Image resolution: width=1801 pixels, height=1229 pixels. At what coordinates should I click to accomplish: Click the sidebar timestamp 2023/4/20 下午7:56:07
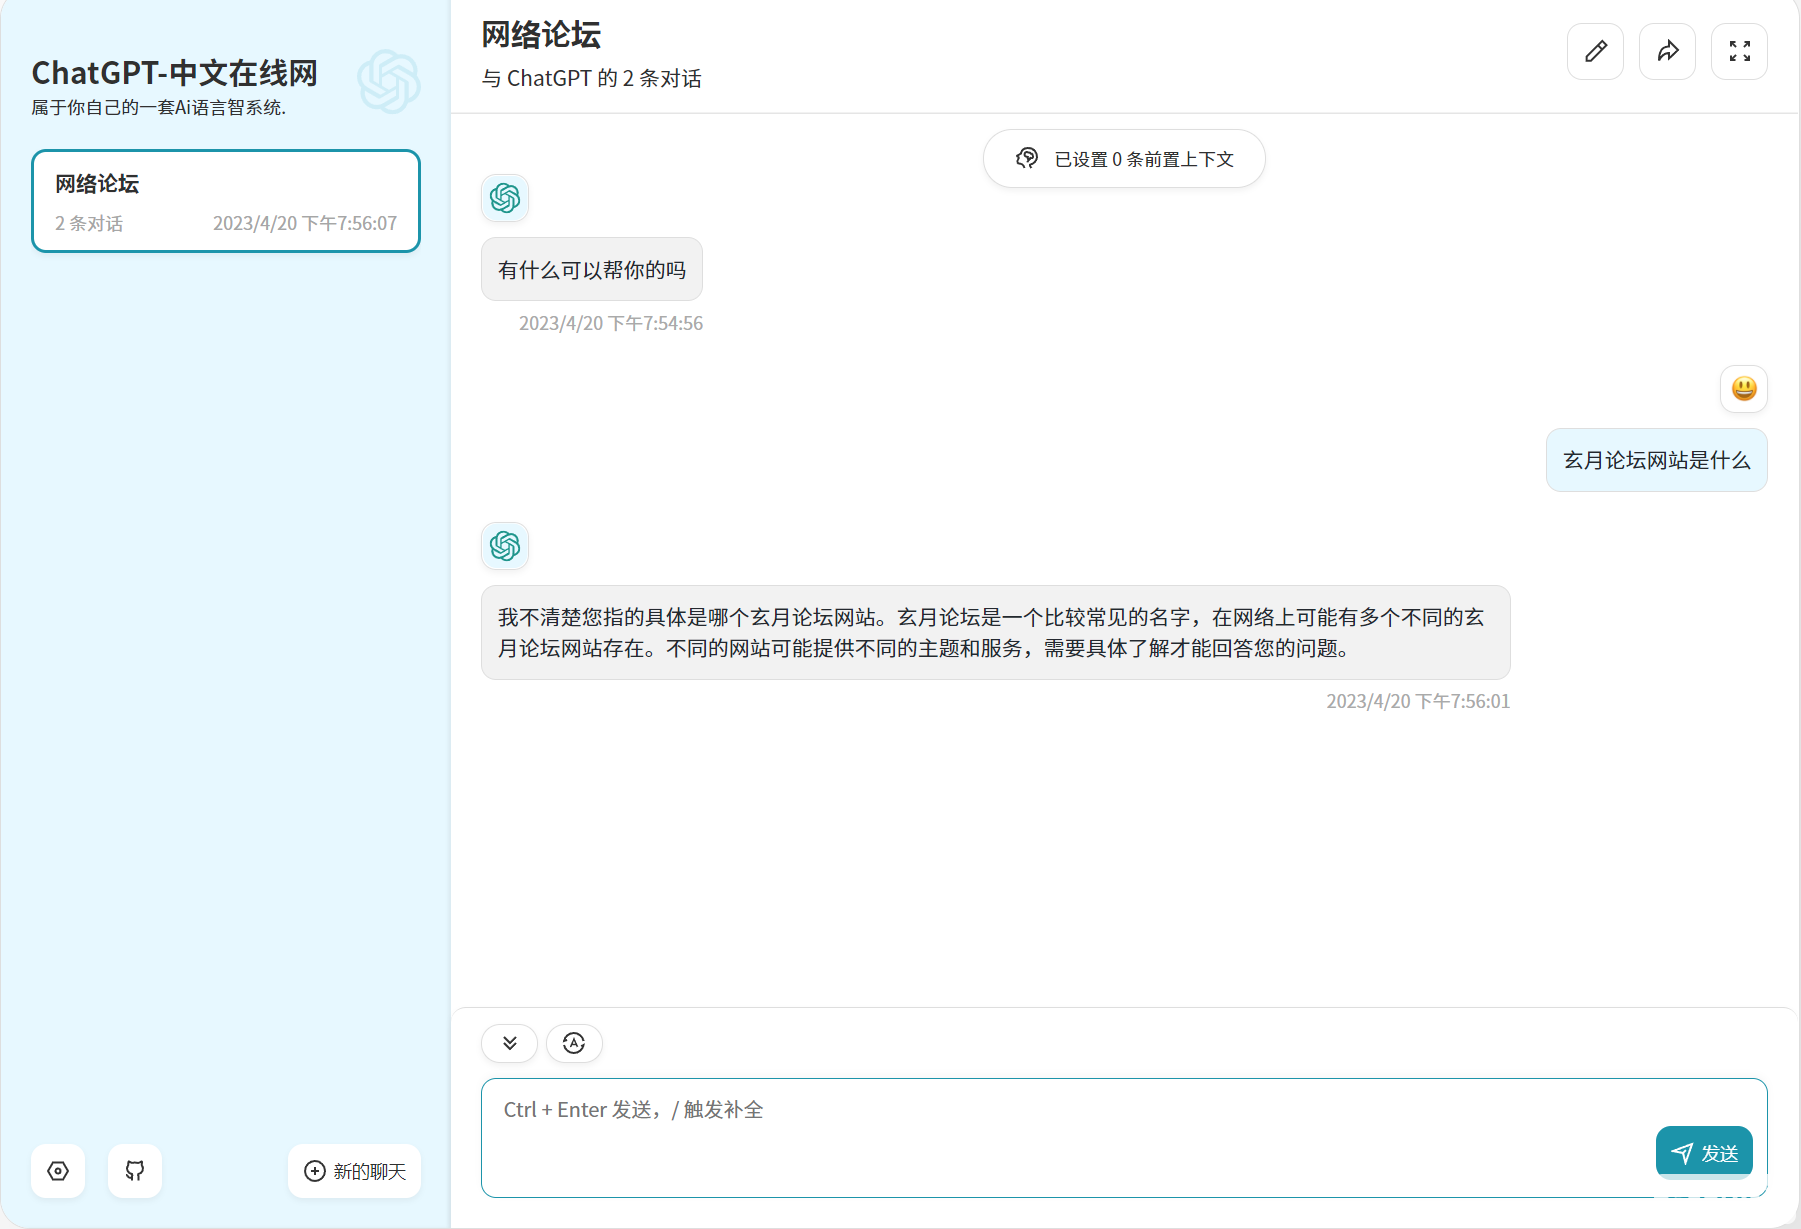[x=305, y=223]
